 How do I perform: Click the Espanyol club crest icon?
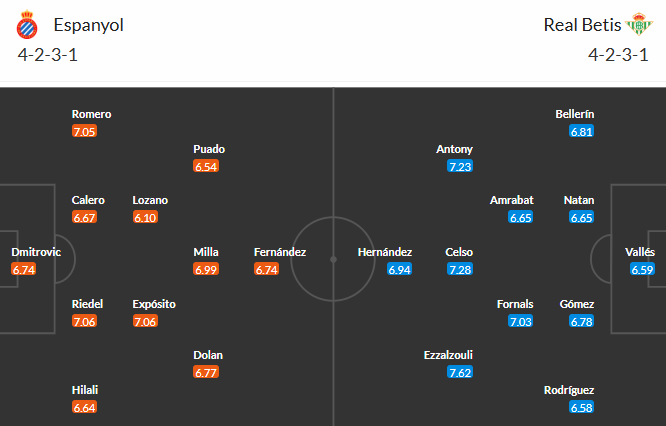[28, 24]
